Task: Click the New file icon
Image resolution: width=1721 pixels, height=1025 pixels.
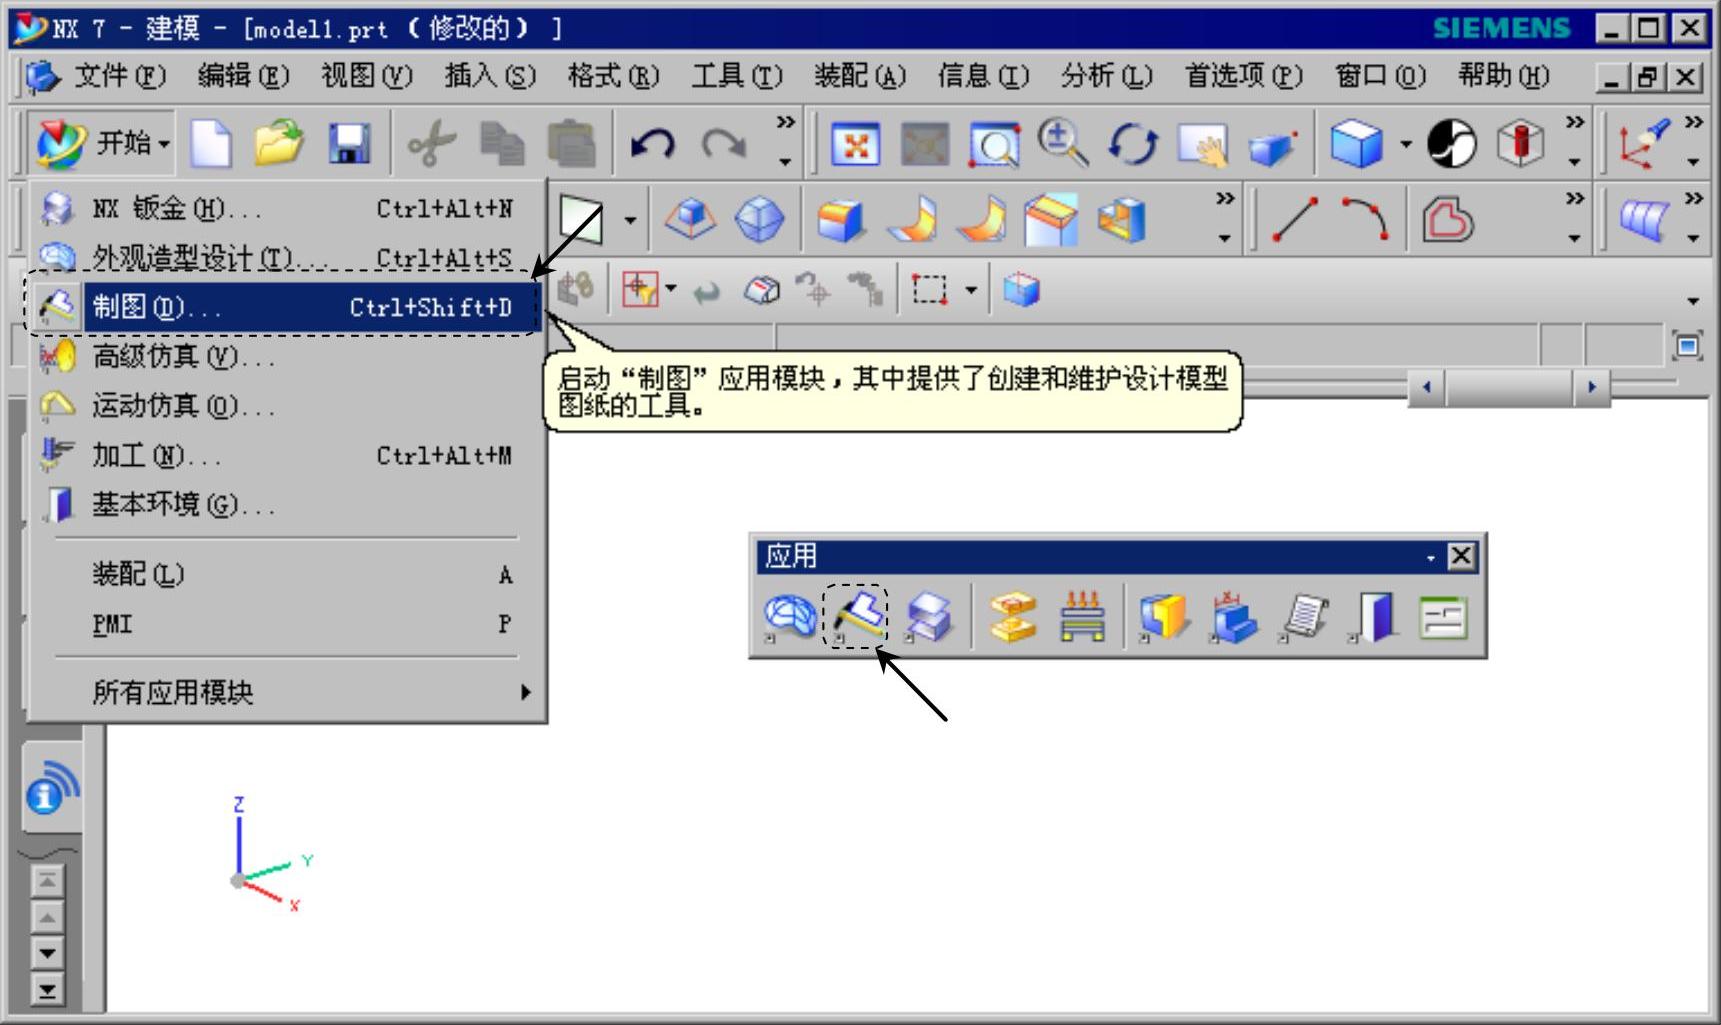Action: point(211,144)
